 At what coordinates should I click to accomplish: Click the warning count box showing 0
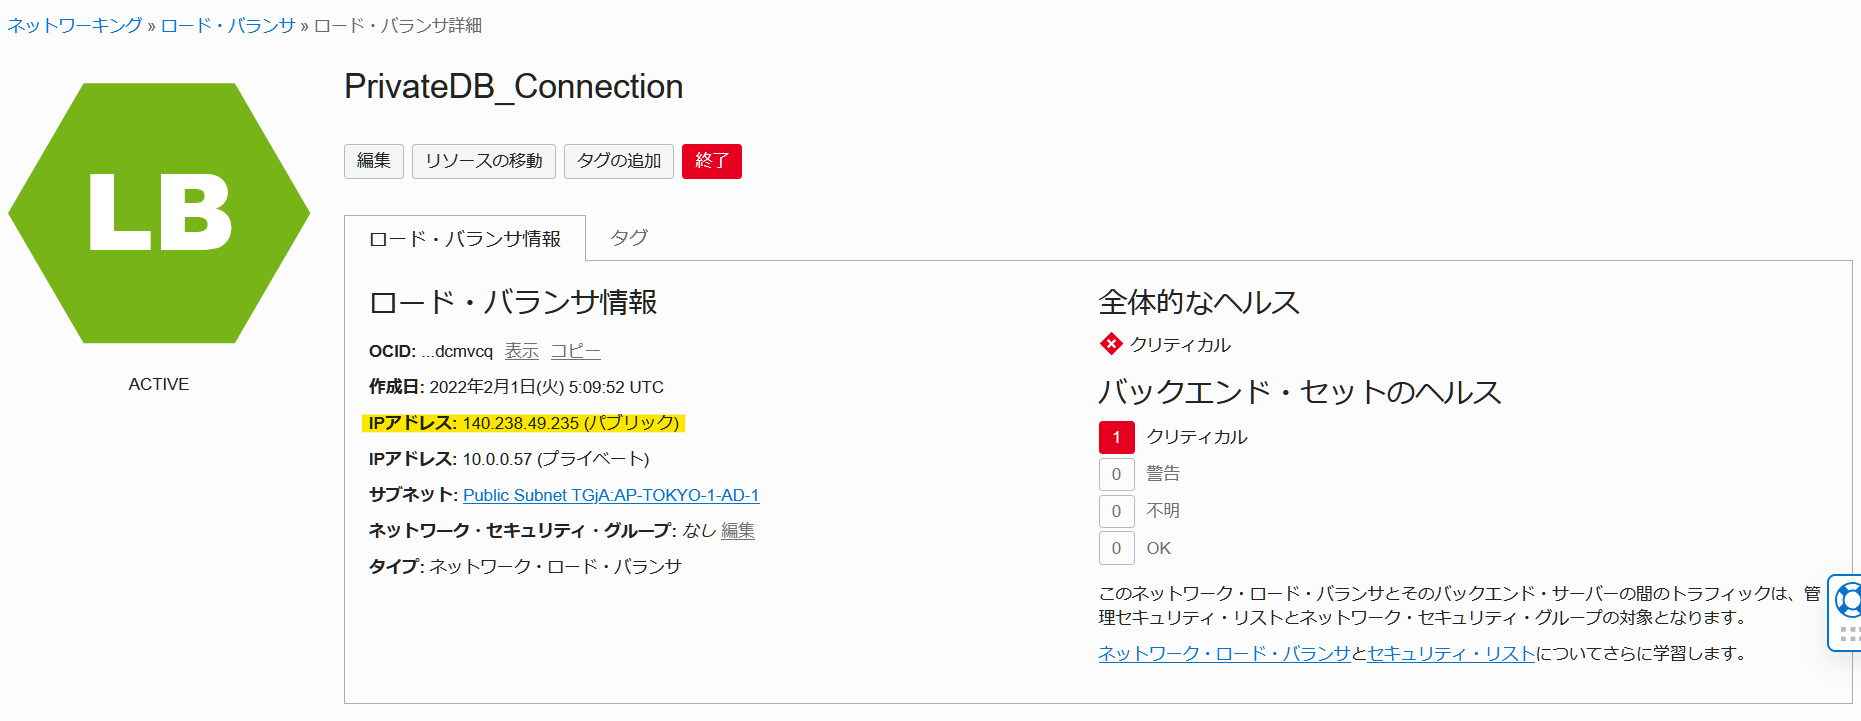1116,474
